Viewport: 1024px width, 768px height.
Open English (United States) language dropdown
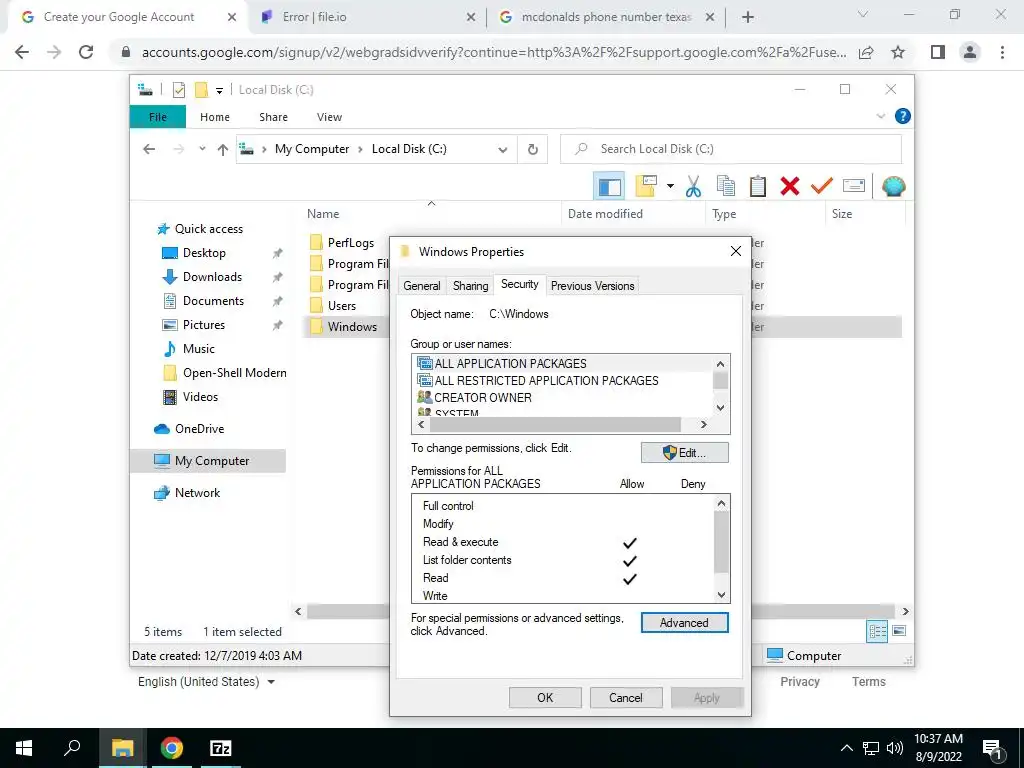(206, 682)
